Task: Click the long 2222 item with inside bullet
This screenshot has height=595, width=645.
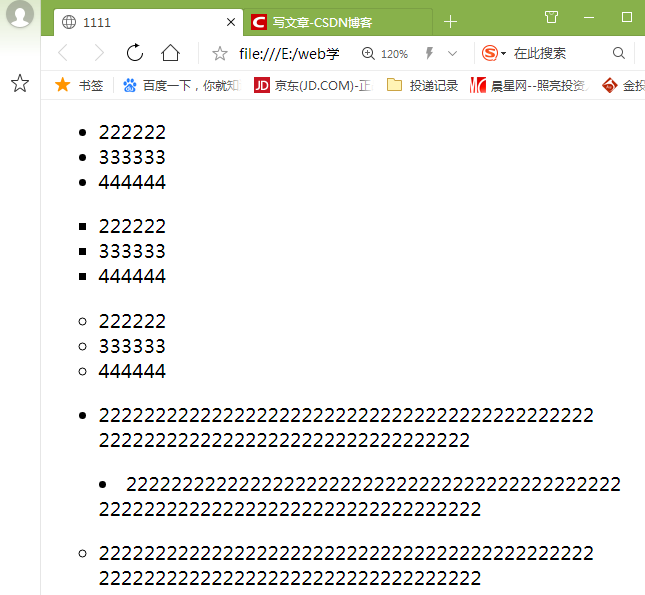Action: (360, 497)
